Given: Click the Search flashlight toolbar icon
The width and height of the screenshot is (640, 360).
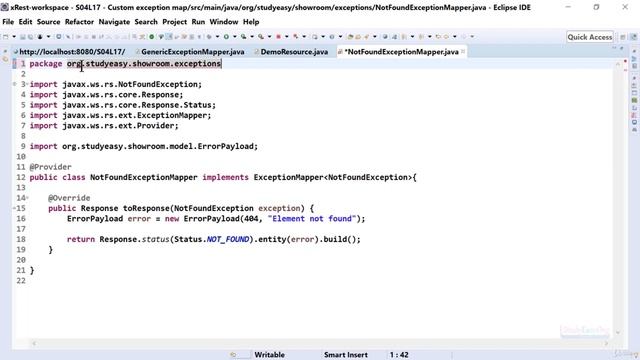Looking at the screenshot, I should point(367,37).
